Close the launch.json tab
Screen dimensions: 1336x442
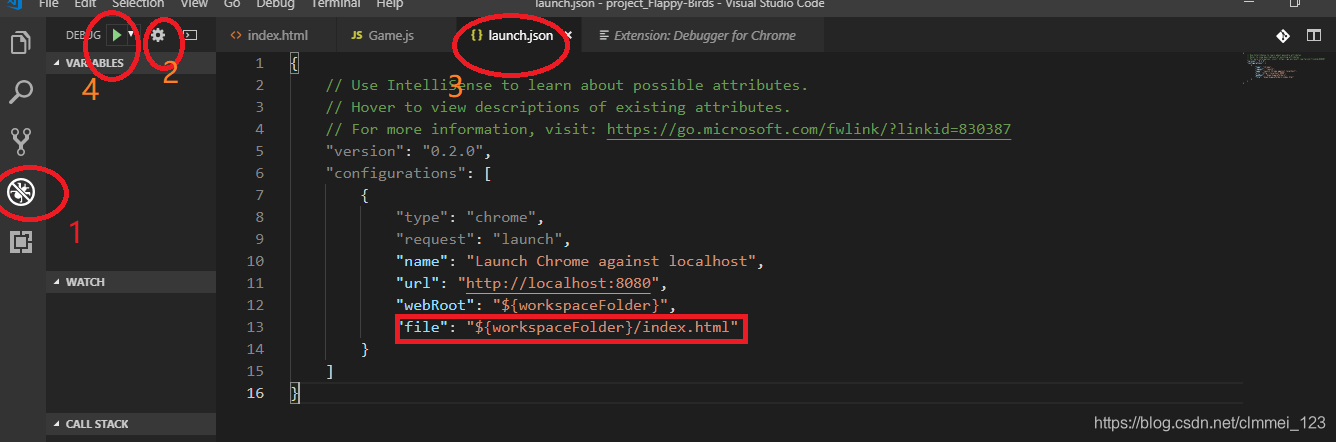tap(567, 35)
